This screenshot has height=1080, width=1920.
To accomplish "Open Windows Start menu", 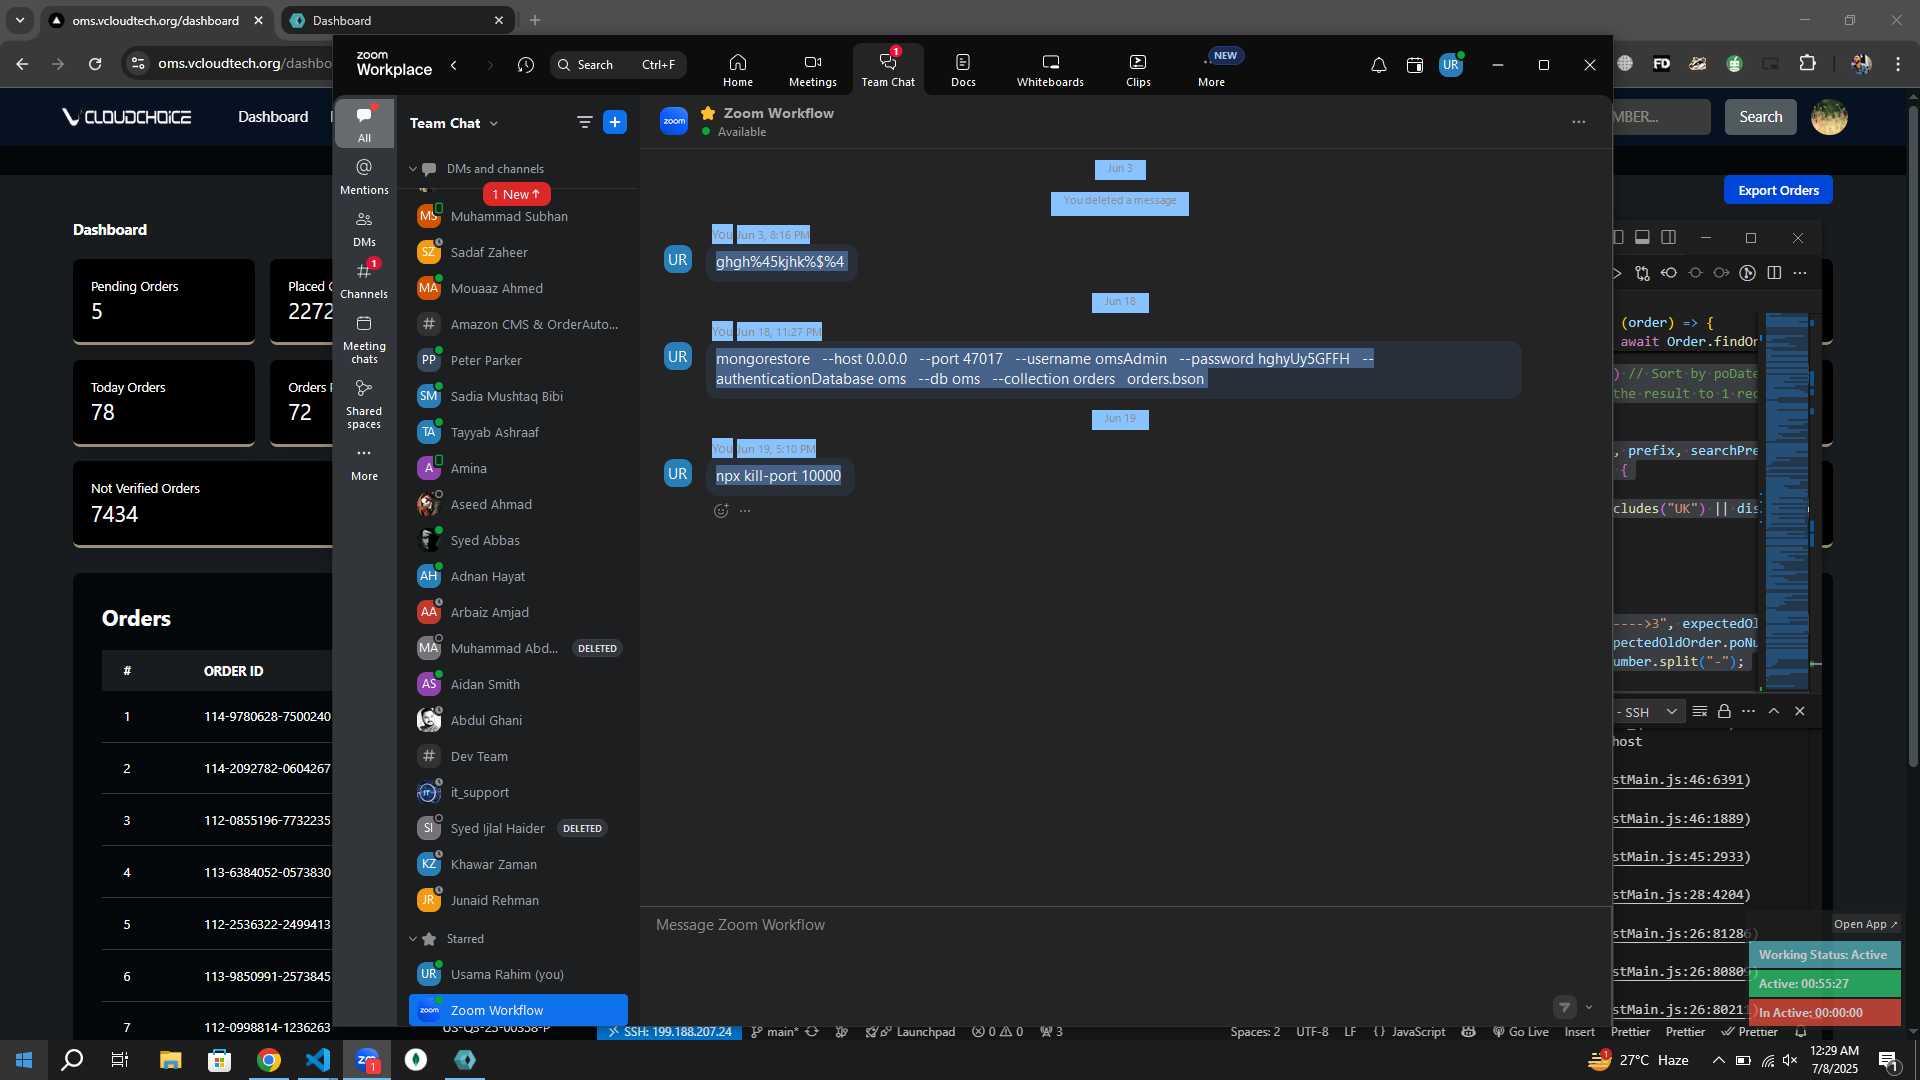I will pyautogui.click(x=24, y=1060).
